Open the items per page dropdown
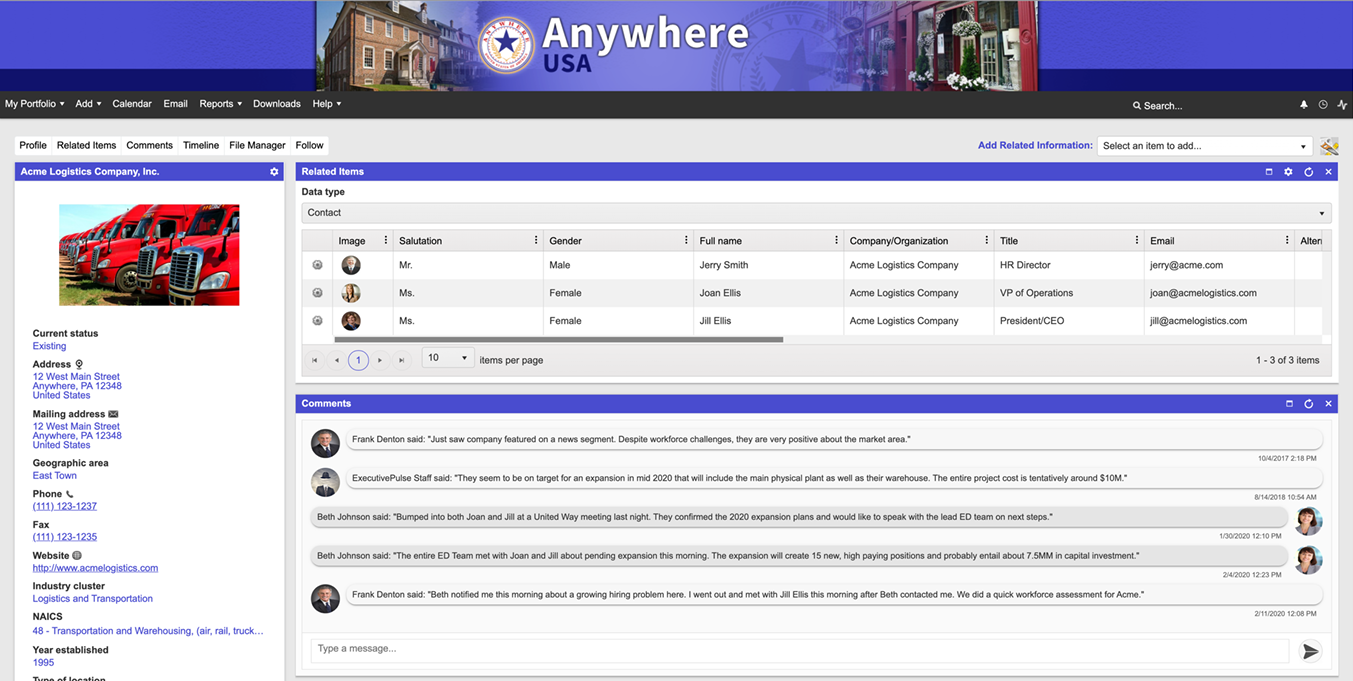Image resolution: width=1353 pixels, height=681 pixels. [x=447, y=357]
